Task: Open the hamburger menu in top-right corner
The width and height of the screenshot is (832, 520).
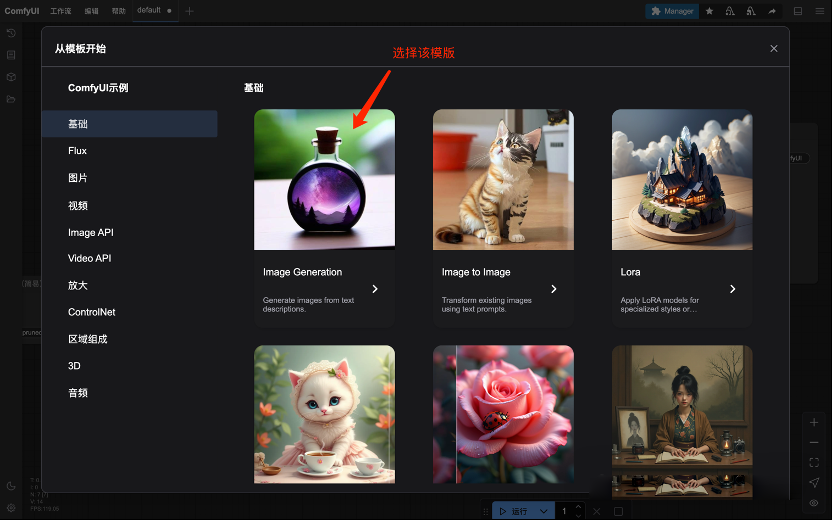Action: coord(820,11)
